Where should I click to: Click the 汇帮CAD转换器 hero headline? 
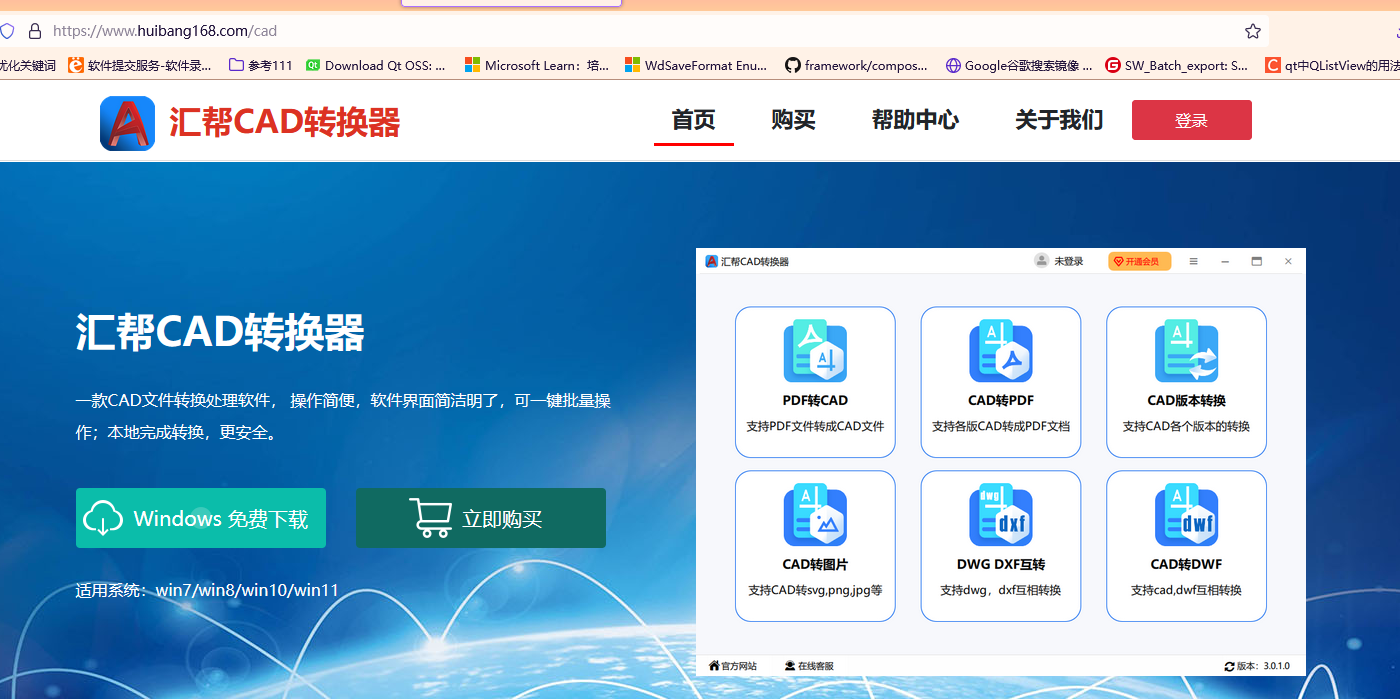[x=220, y=333]
